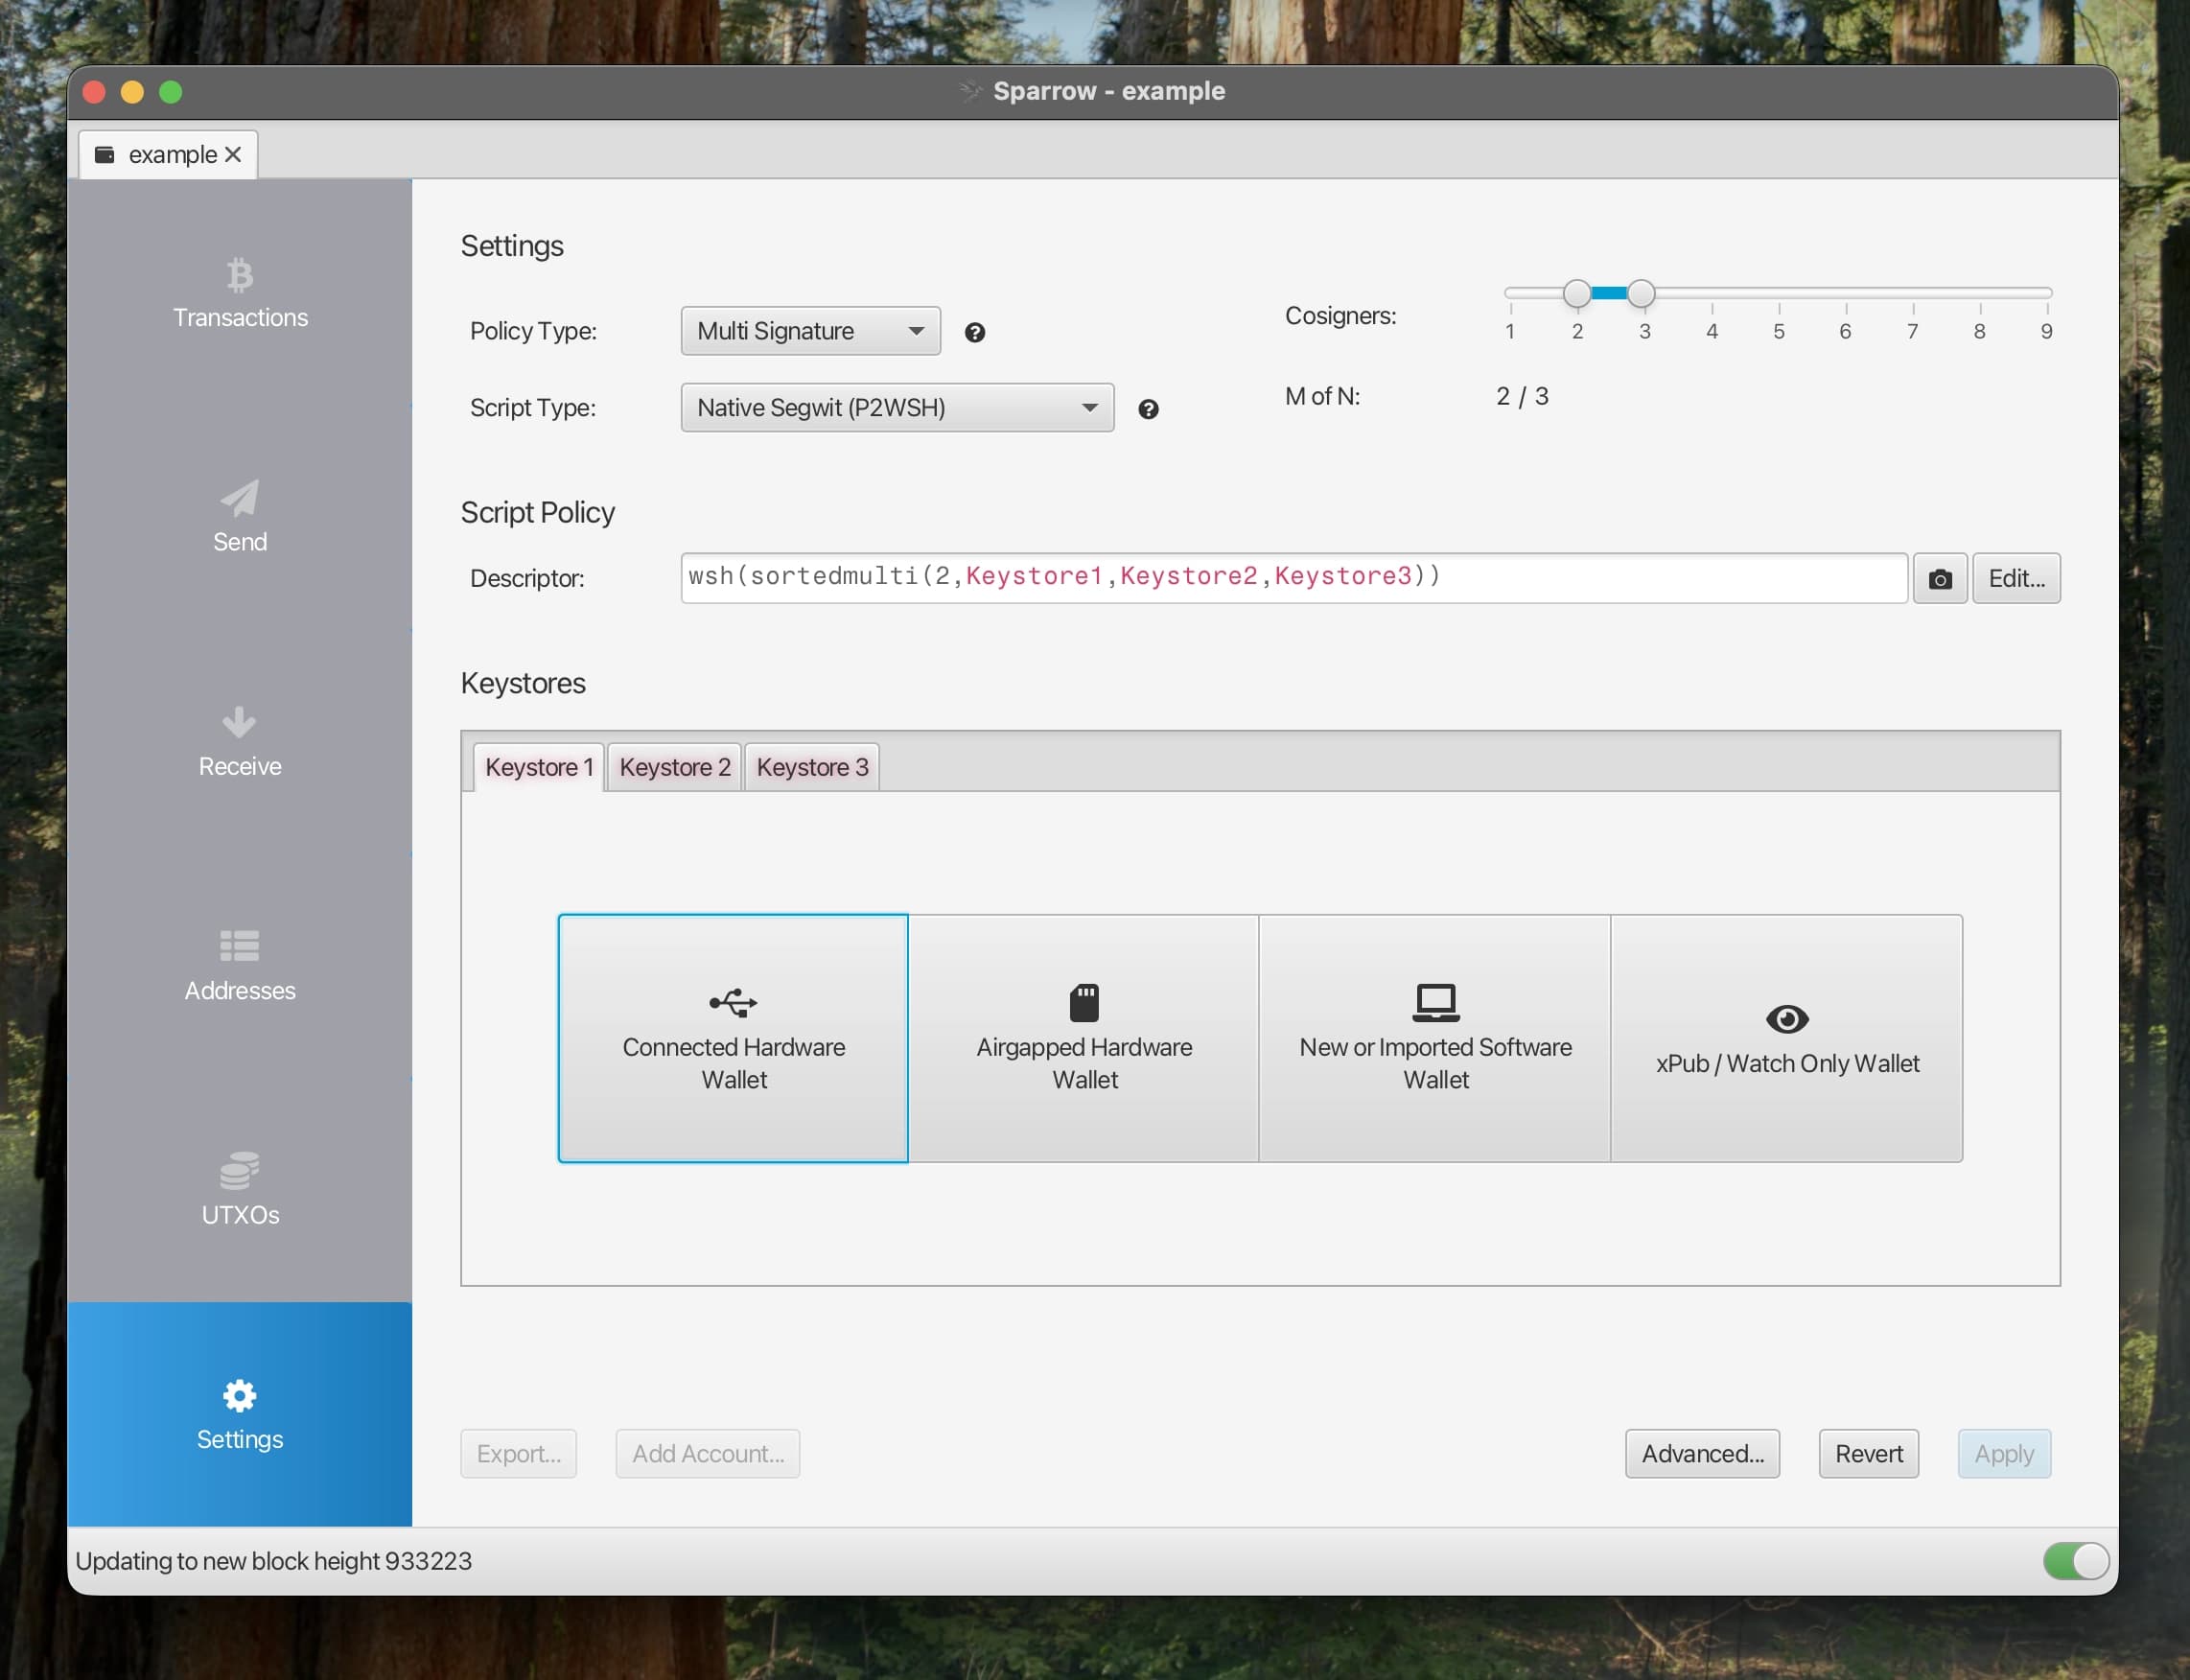Switch to the Keystore 2 tab
Image resolution: width=2190 pixels, height=1680 pixels.
pos(674,766)
